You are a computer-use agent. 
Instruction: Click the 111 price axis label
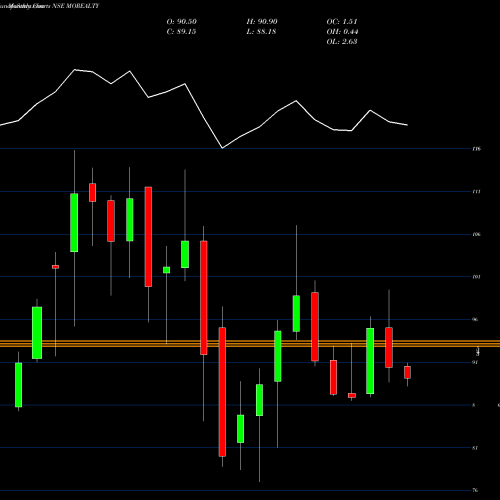point(476,192)
